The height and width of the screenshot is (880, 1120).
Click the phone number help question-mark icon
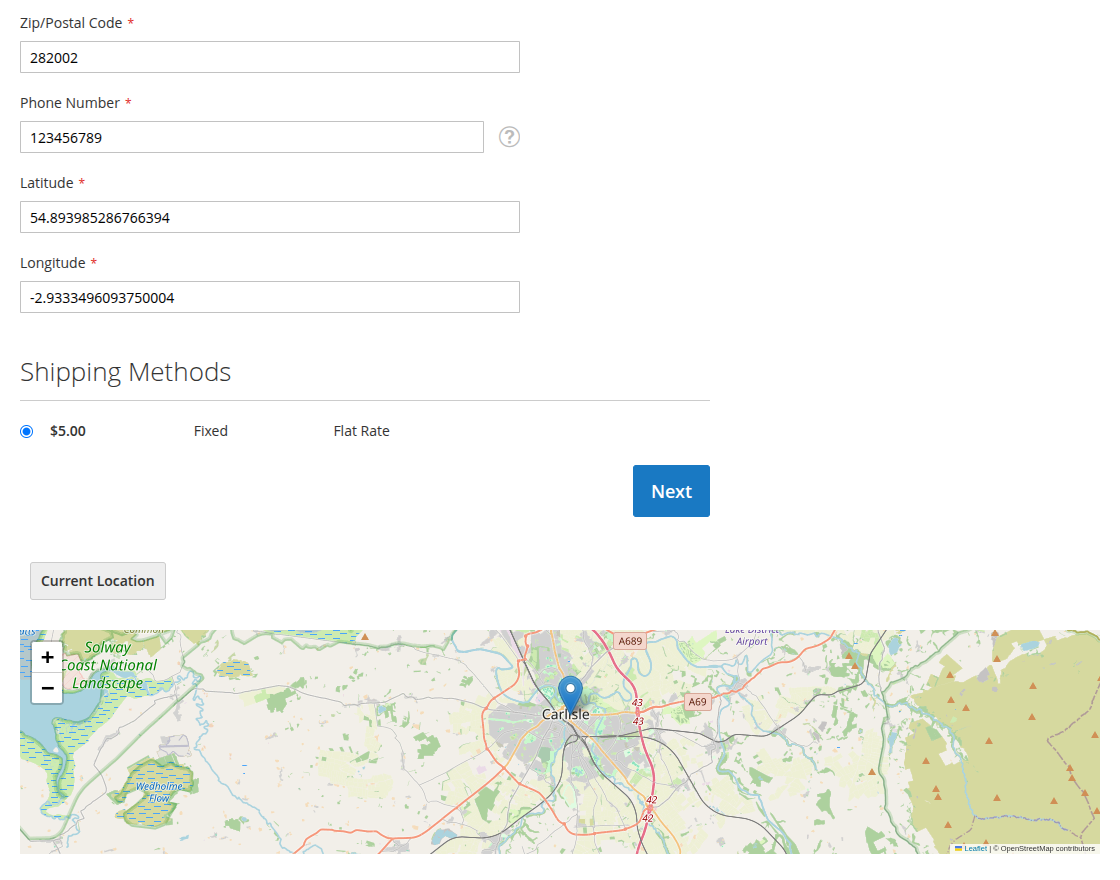coord(509,136)
